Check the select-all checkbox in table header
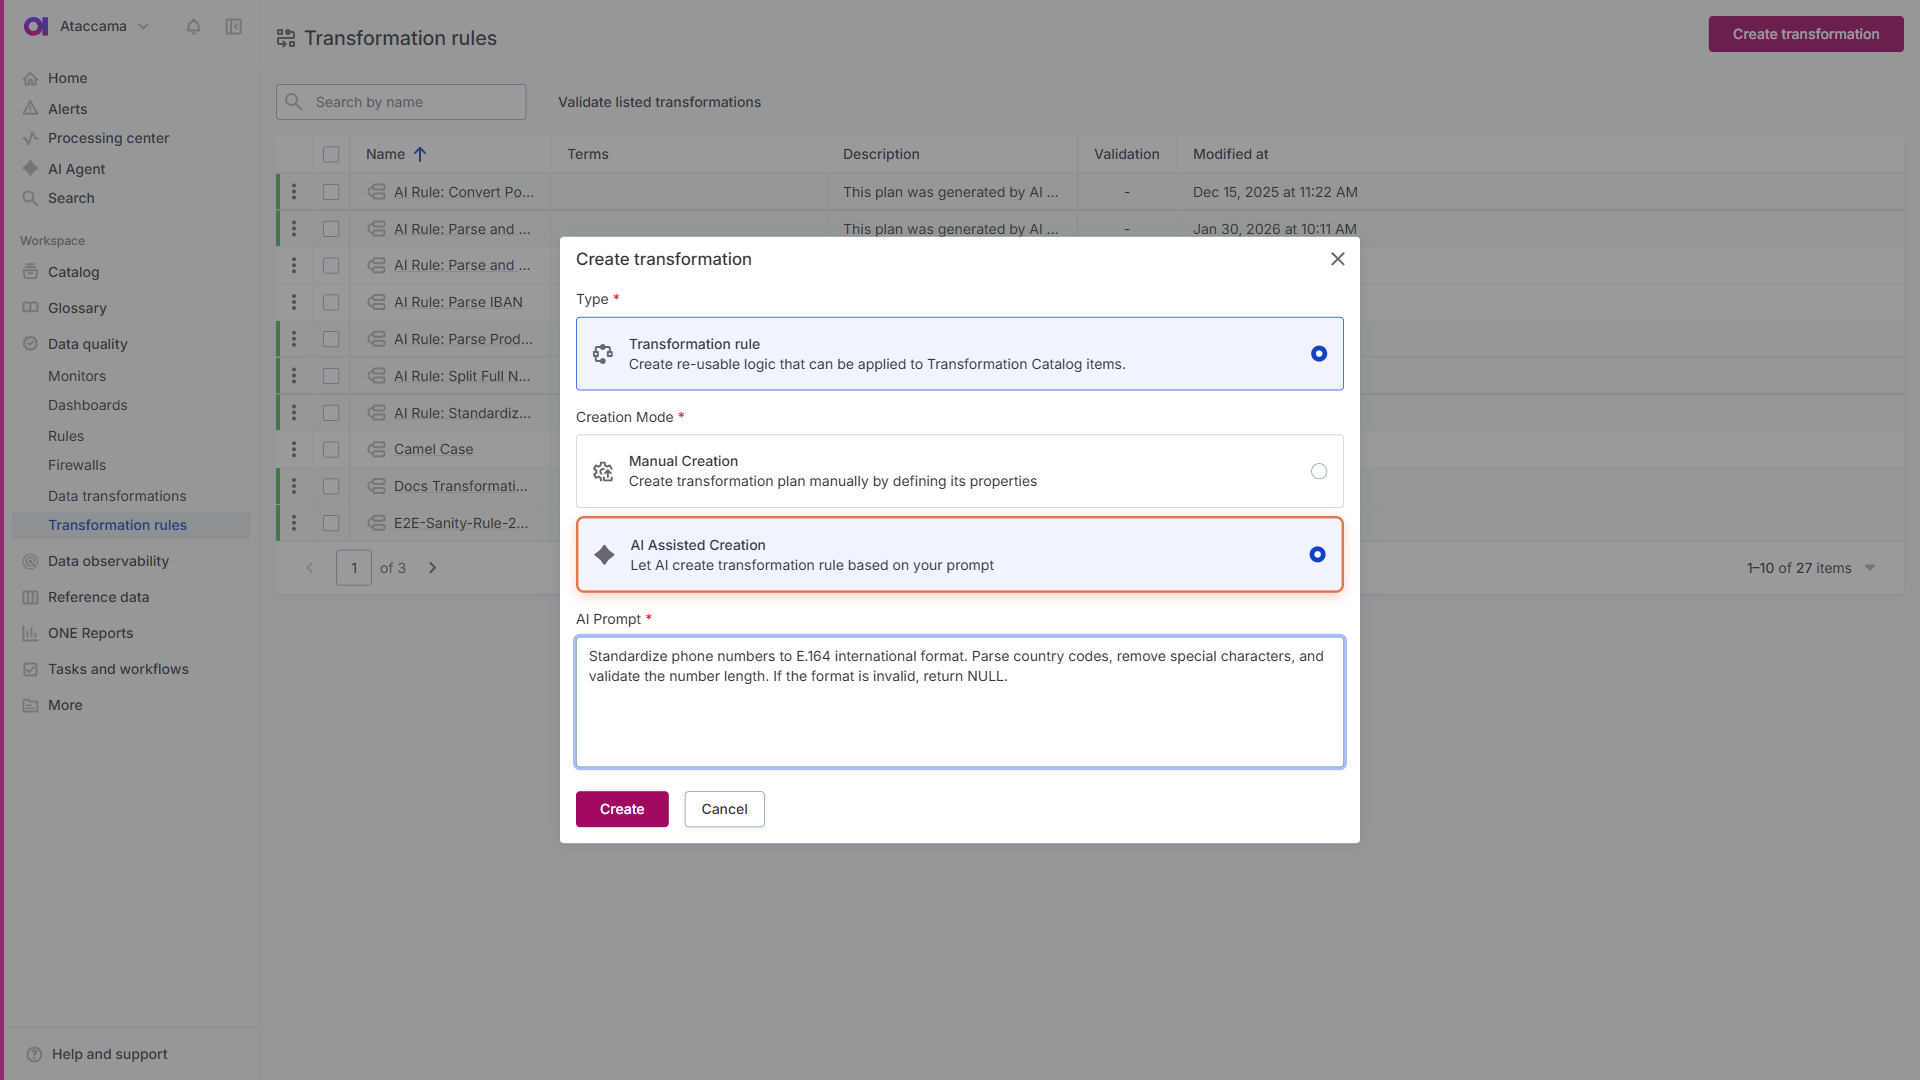The width and height of the screenshot is (1920, 1080). 332,154
